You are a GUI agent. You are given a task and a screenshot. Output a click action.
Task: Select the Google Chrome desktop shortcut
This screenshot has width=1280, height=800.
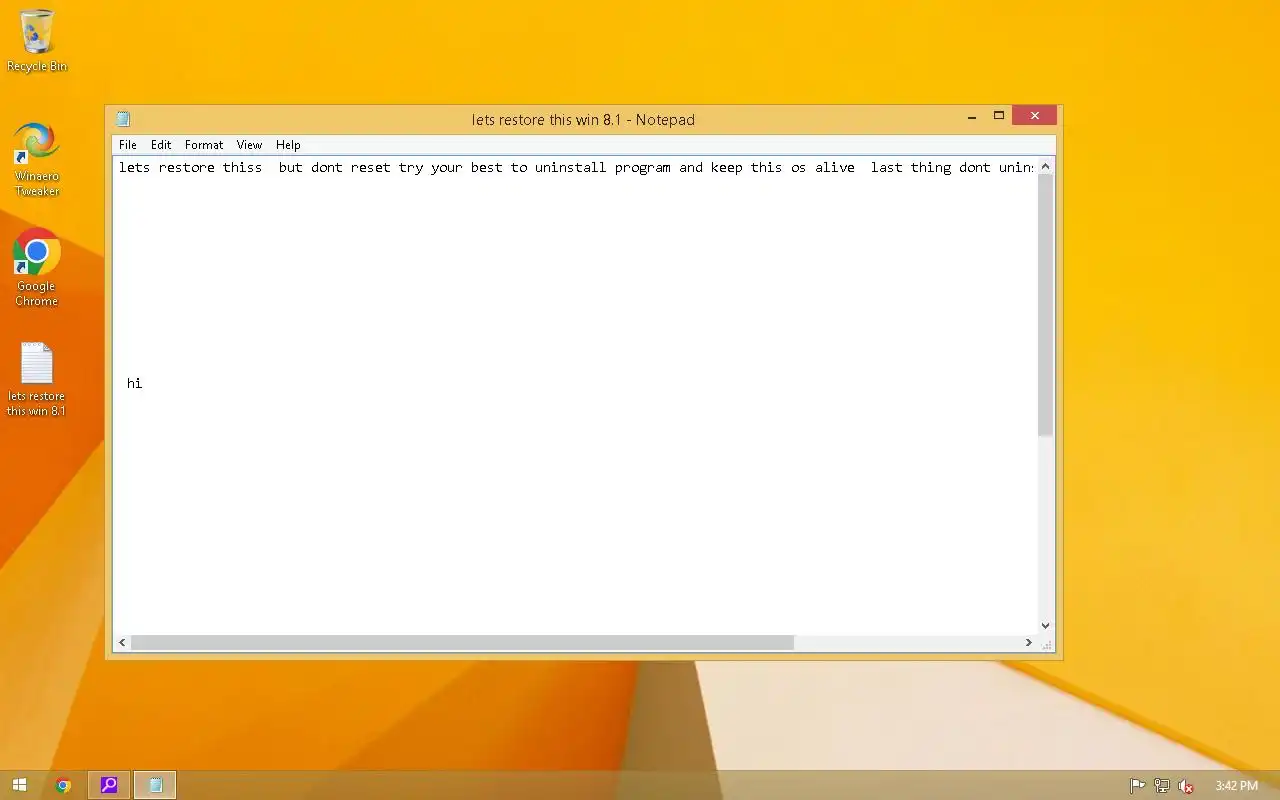(37, 268)
